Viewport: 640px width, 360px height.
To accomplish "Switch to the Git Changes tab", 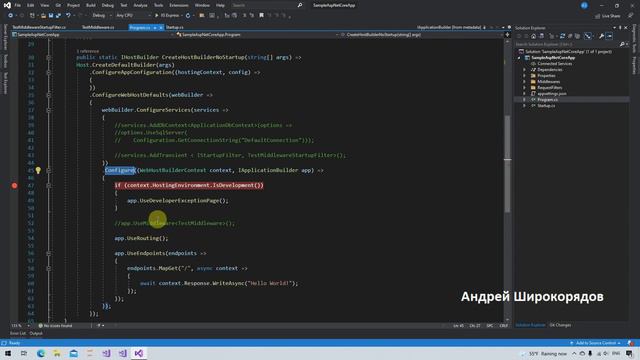I will 560,325.
